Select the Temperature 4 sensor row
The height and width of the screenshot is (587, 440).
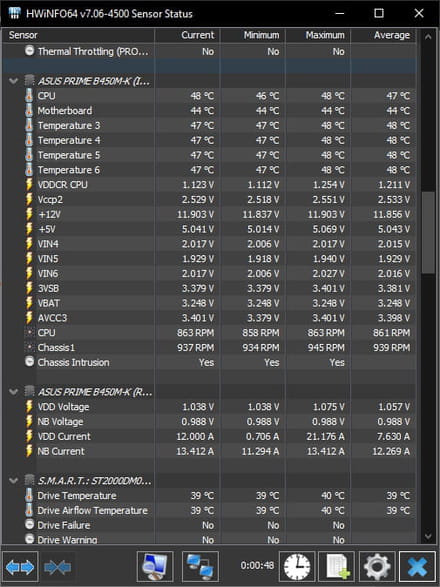[x=210, y=140]
